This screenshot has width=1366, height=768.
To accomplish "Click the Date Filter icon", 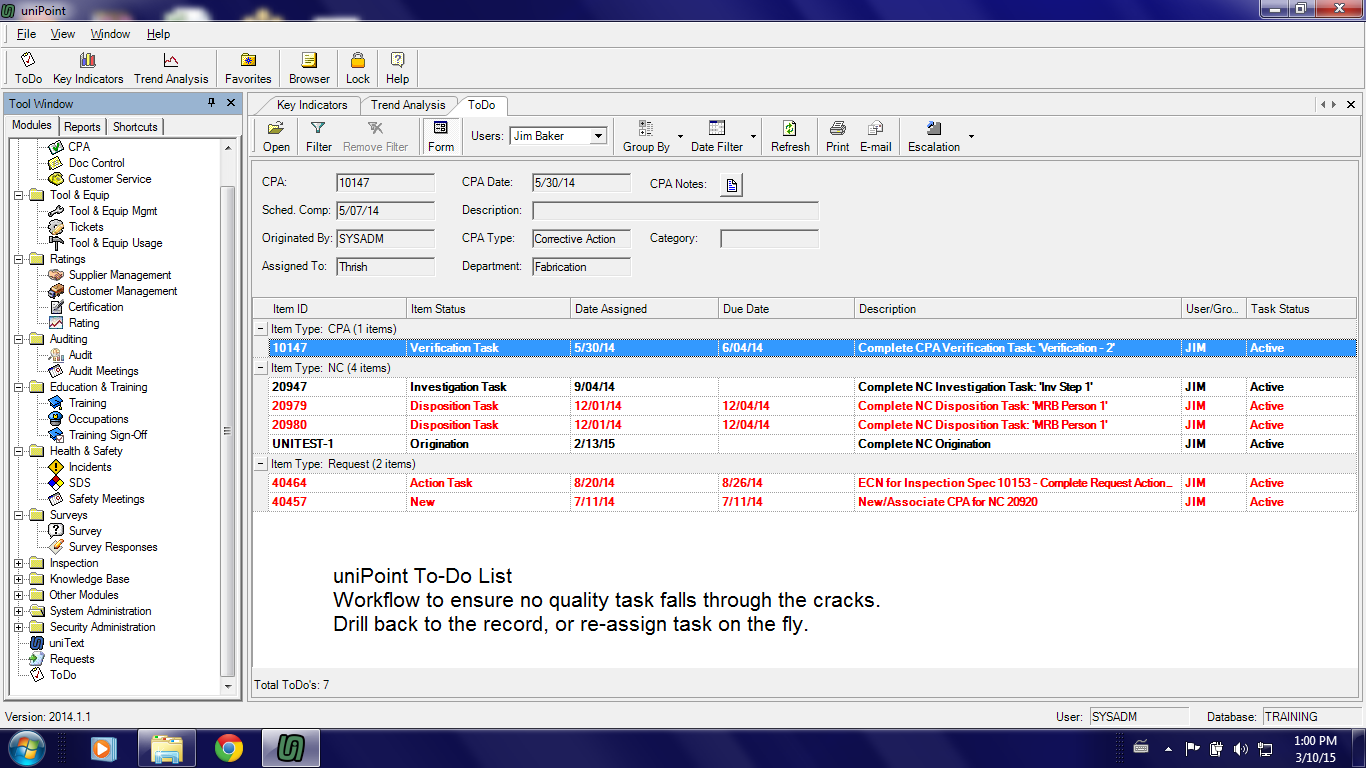I will point(717,136).
